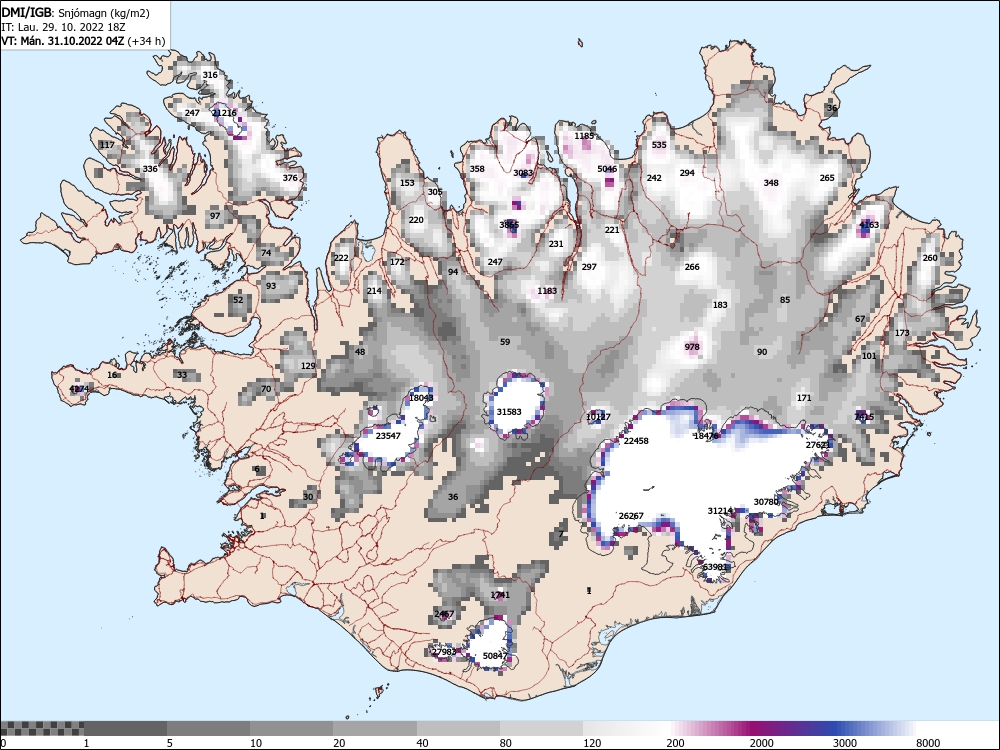Click the snow value 93
Image resolution: width=1000 pixels, height=750 pixels.
click(x=271, y=286)
